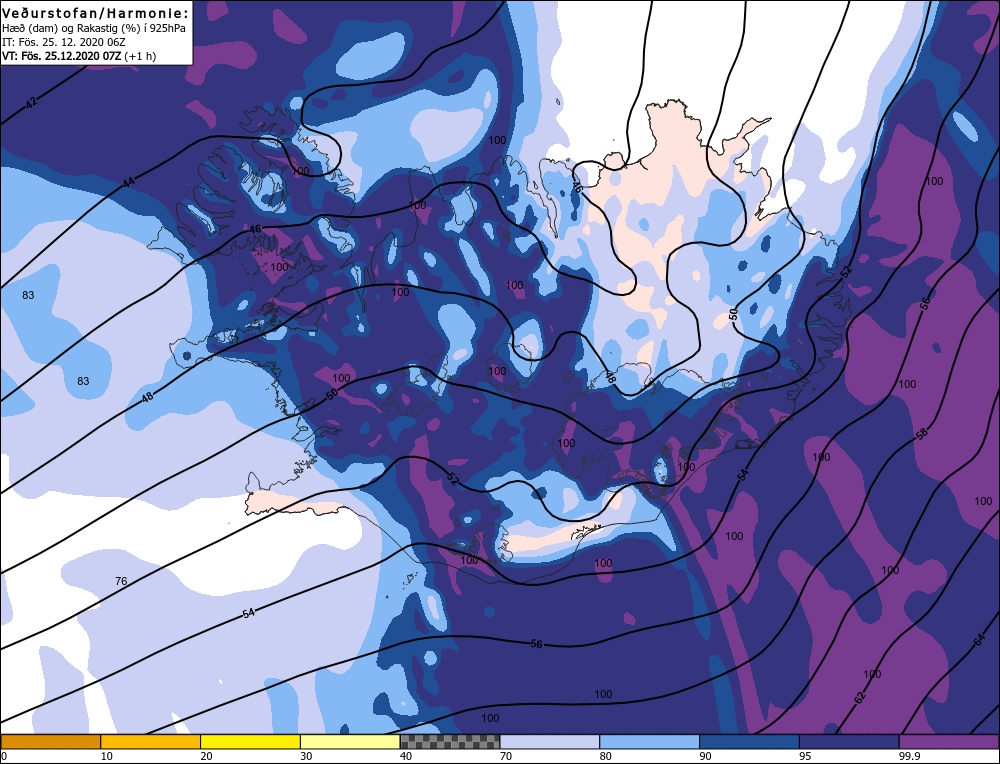Pick the light blue 80–90 legend swatch

(x=649, y=742)
